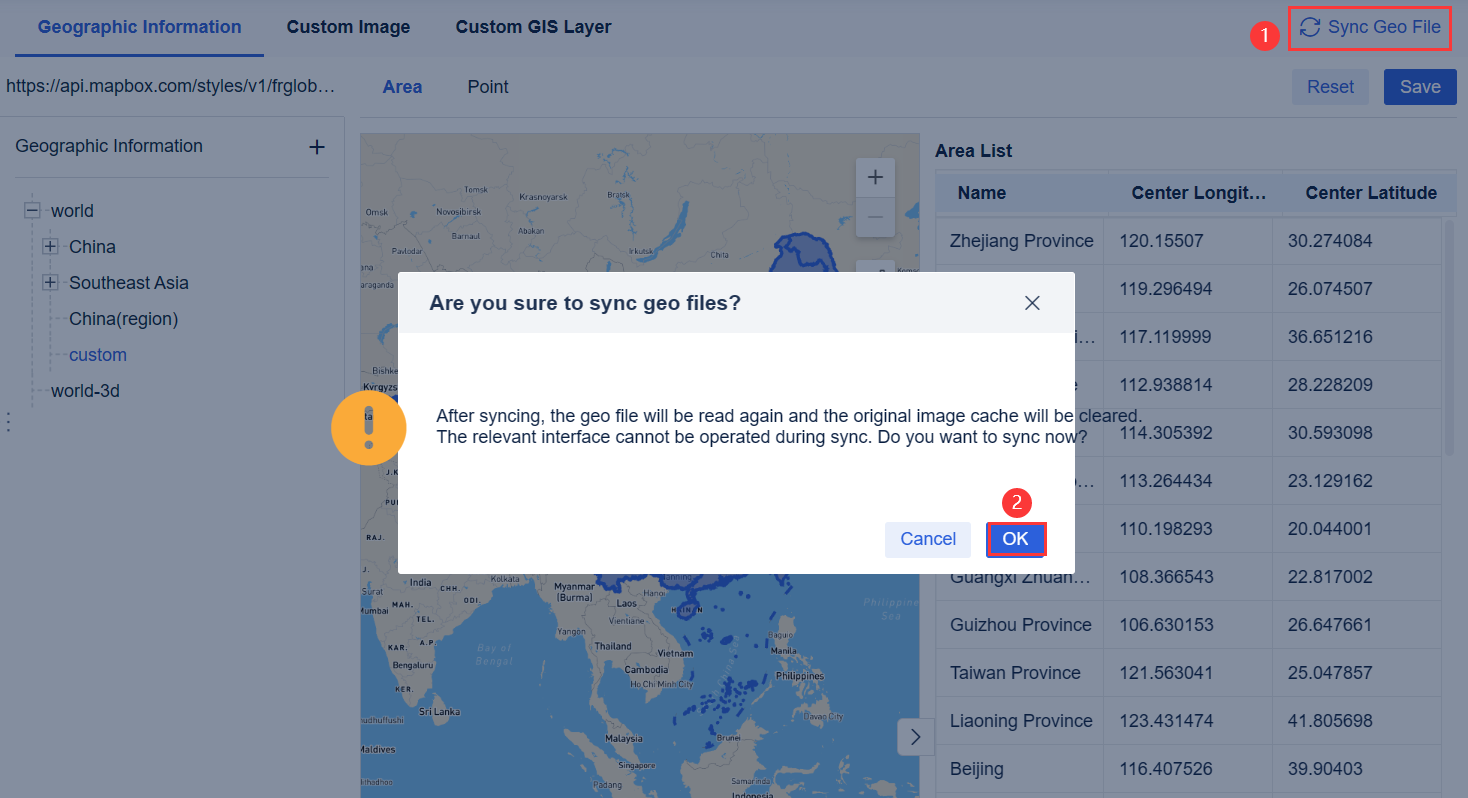
Task: Click the warning exclamation icon in the dialog
Action: (x=368, y=427)
